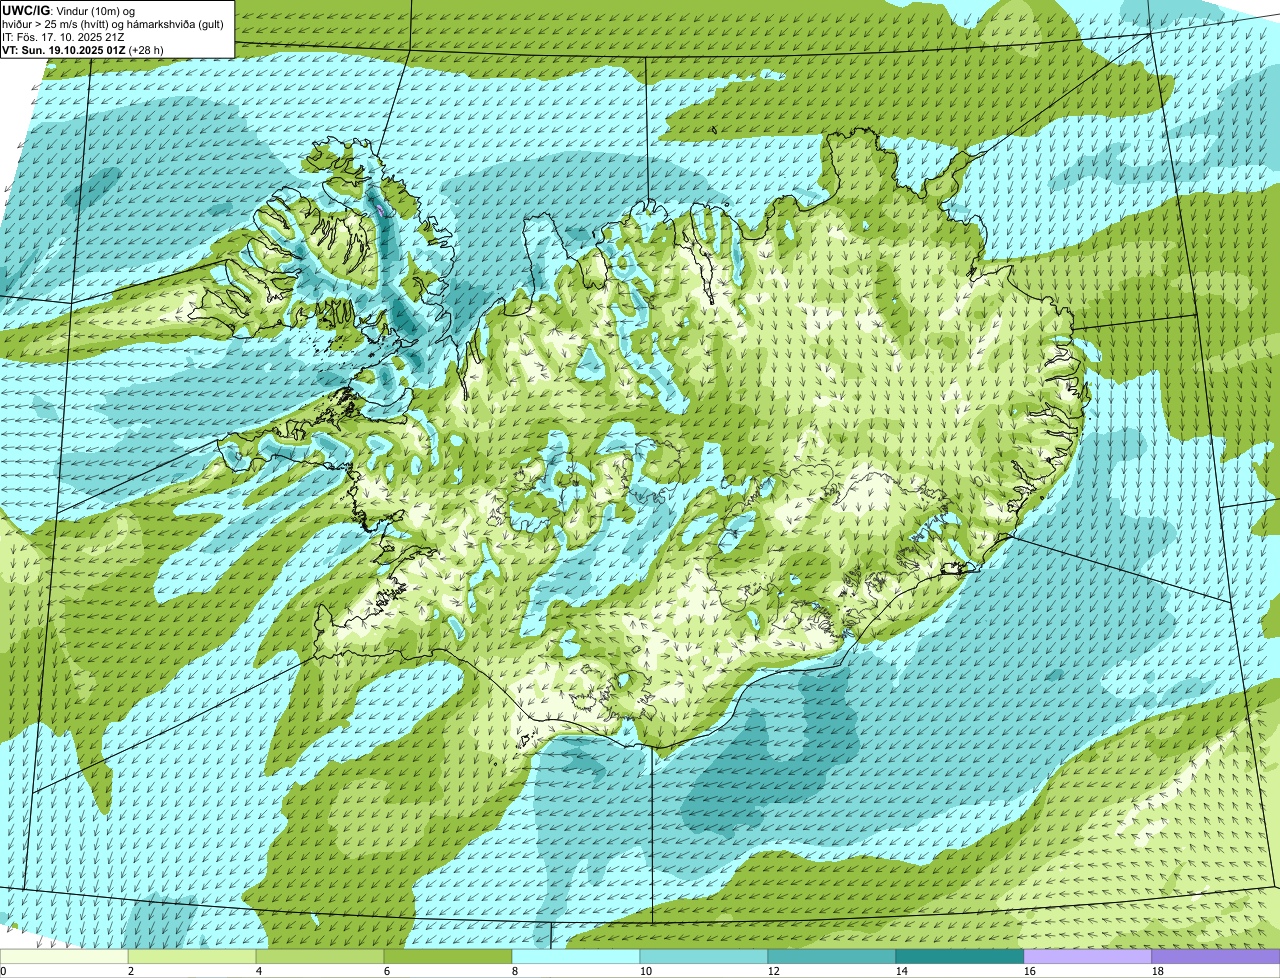Viewport: 1280px width, 978px height.
Task: Click the legend scale label '2'
Action: click(x=131, y=971)
